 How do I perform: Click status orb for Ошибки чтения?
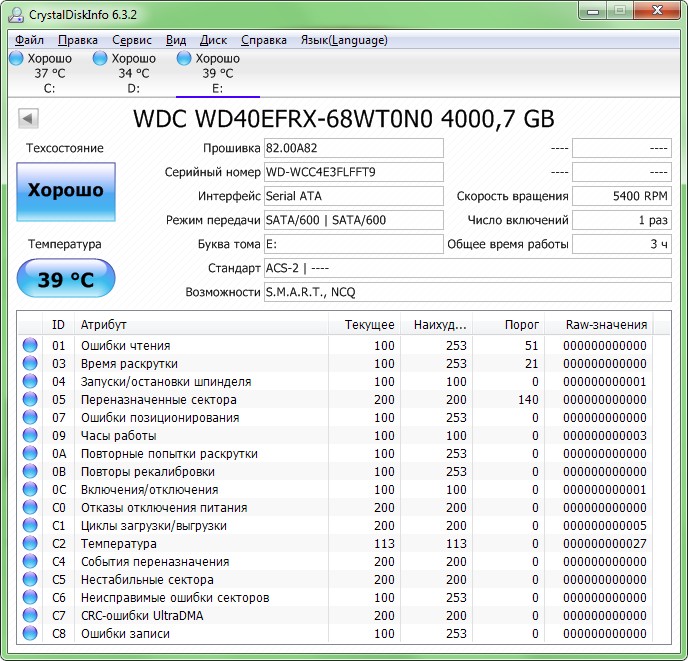coord(30,345)
